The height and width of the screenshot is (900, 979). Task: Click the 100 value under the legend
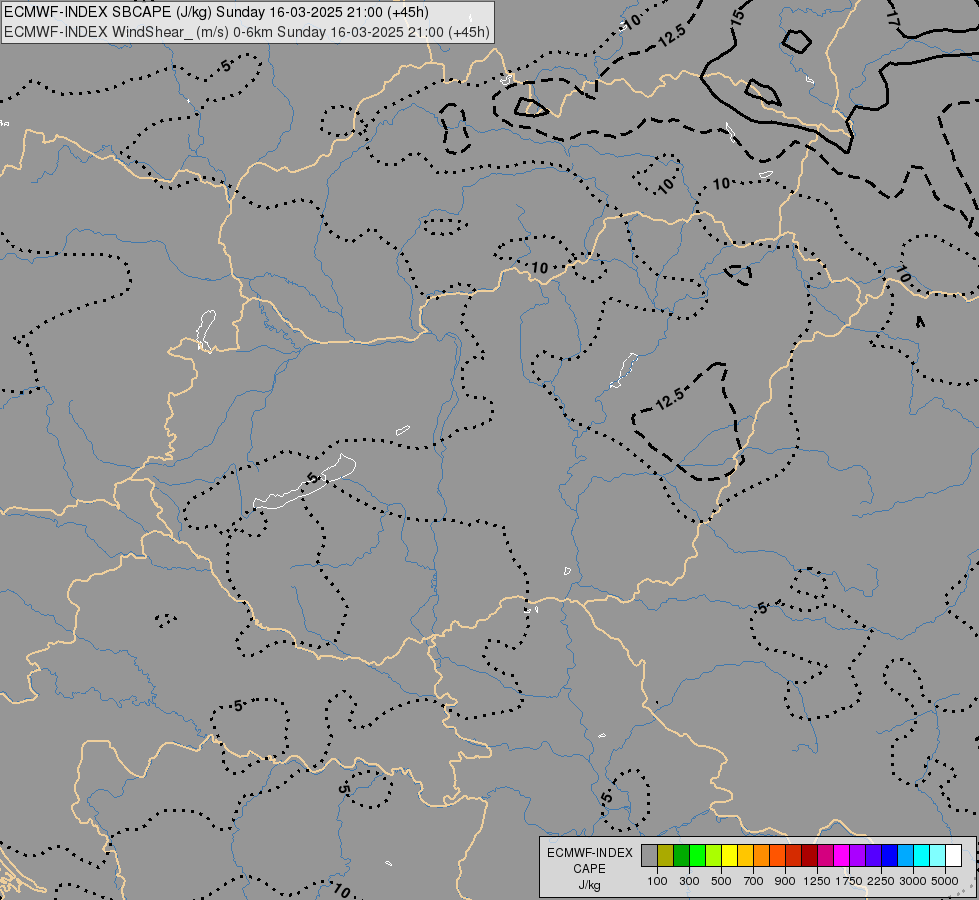point(657,881)
